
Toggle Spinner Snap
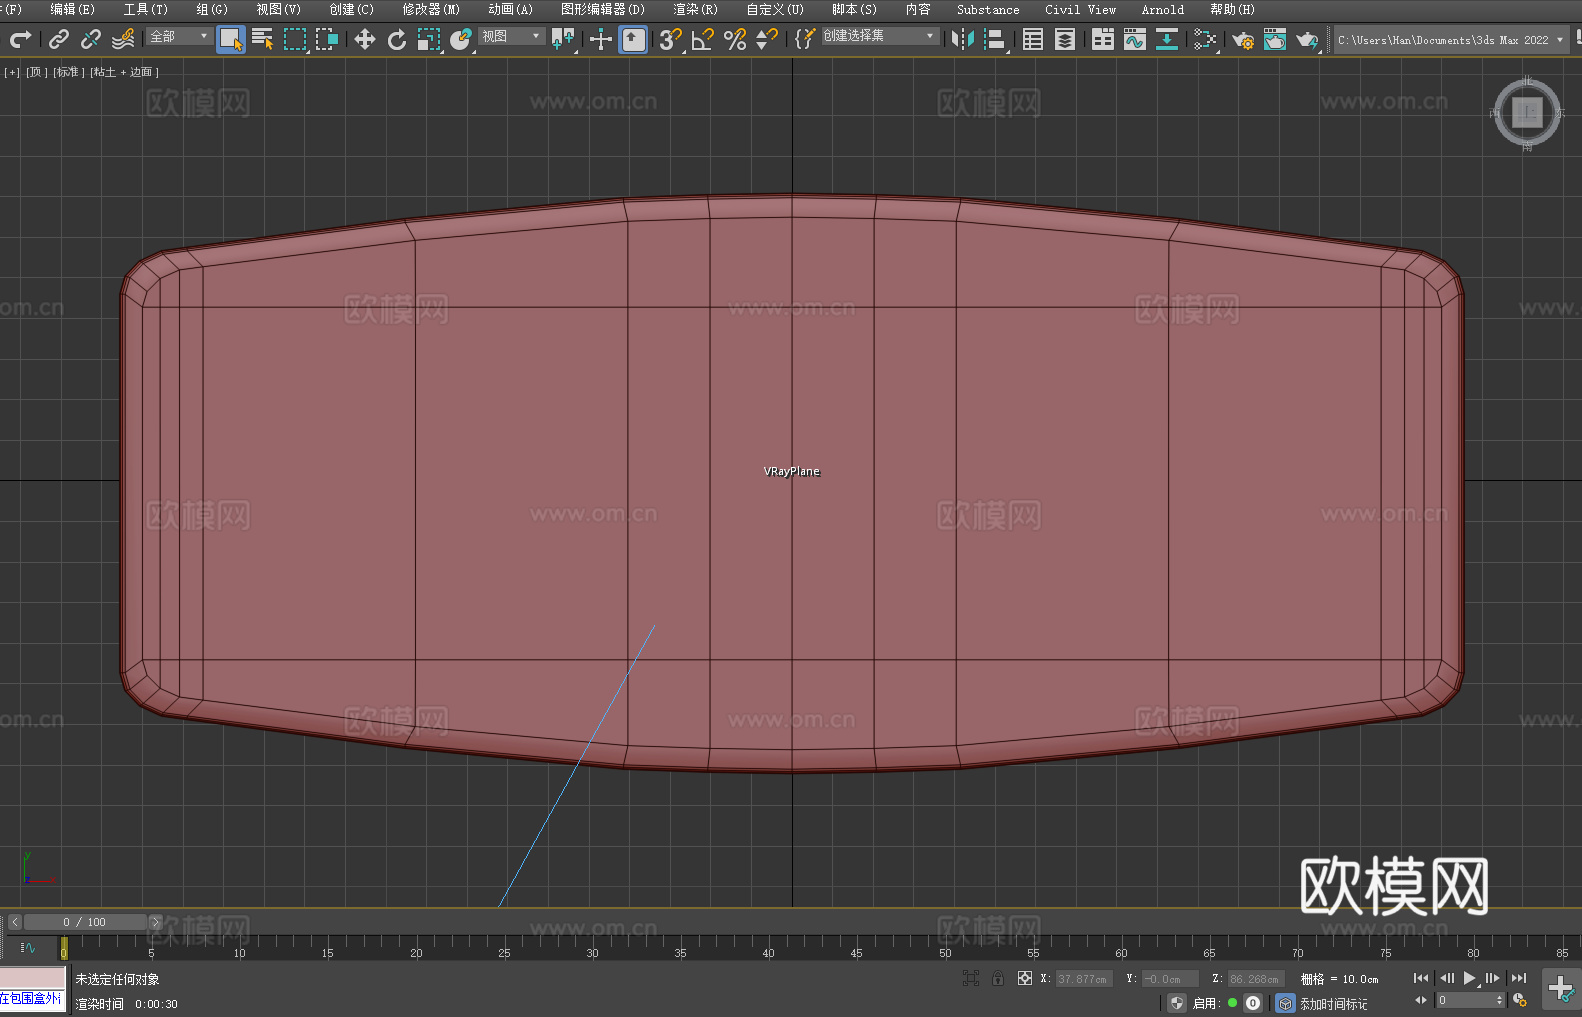(767, 39)
